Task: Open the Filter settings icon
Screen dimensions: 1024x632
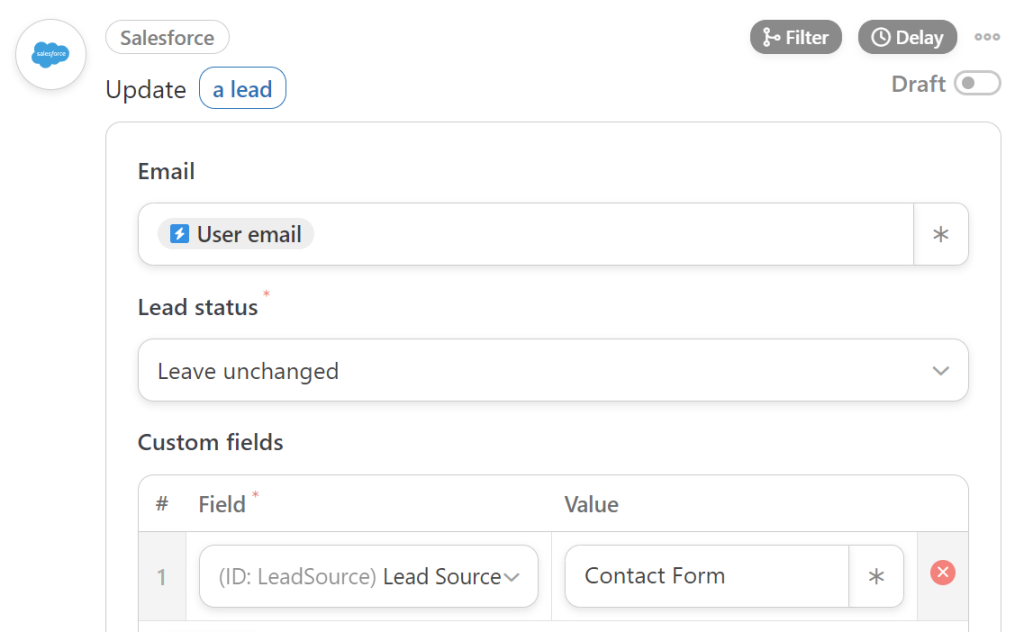Action: [772, 36]
